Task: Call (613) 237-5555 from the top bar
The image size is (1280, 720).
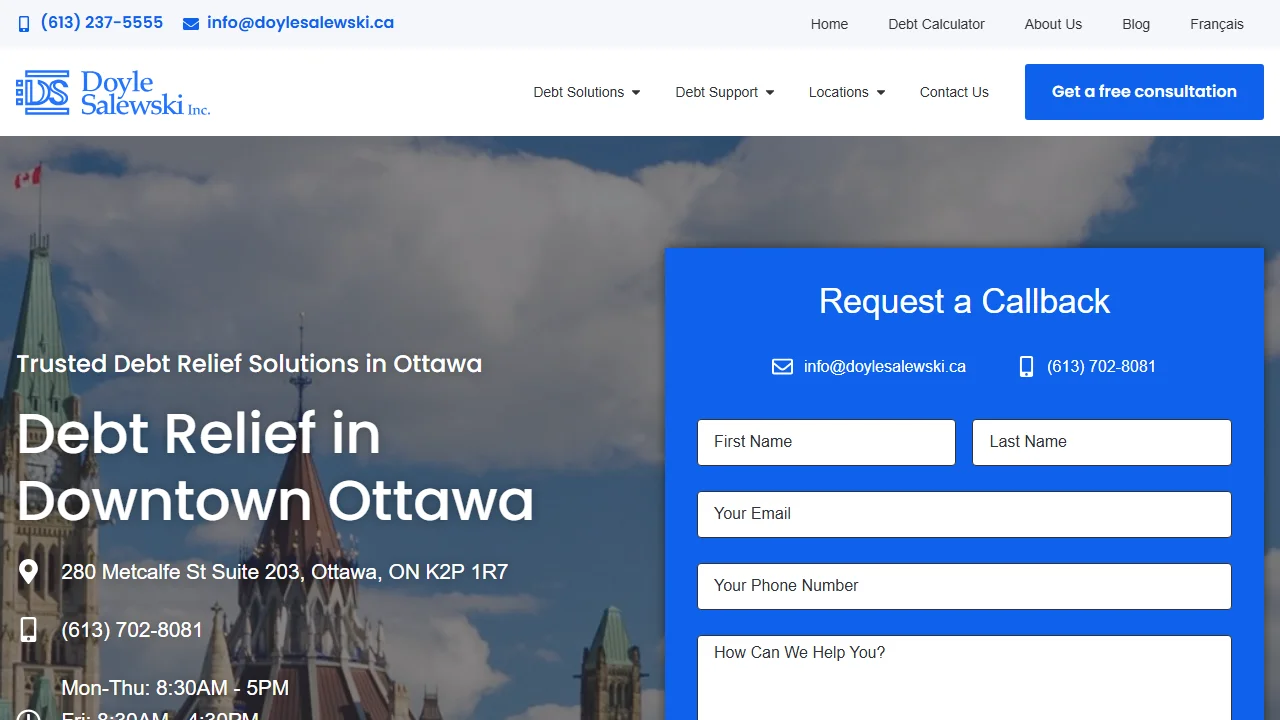Action: [x=102, y=23]
